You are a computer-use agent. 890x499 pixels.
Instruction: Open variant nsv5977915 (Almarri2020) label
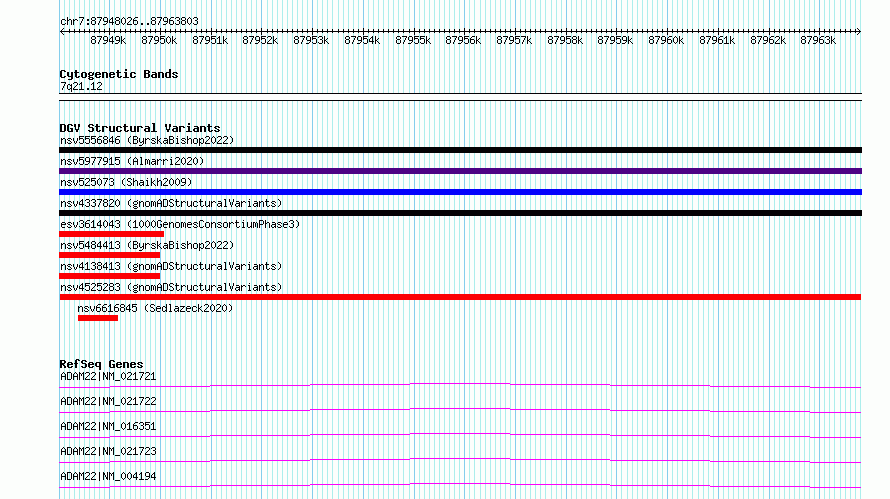[132, 161]
